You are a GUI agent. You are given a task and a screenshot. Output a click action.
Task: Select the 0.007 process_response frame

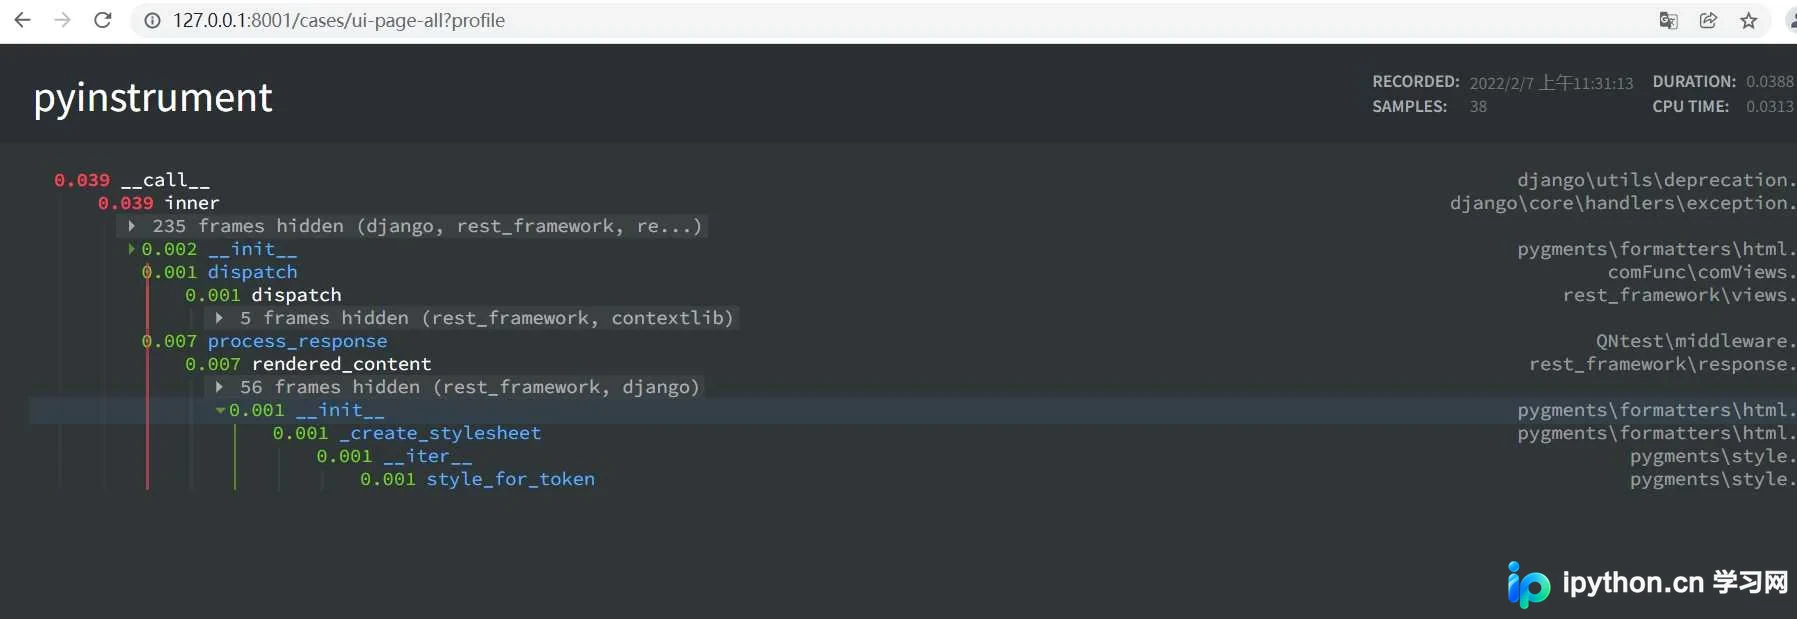point(264,341)
